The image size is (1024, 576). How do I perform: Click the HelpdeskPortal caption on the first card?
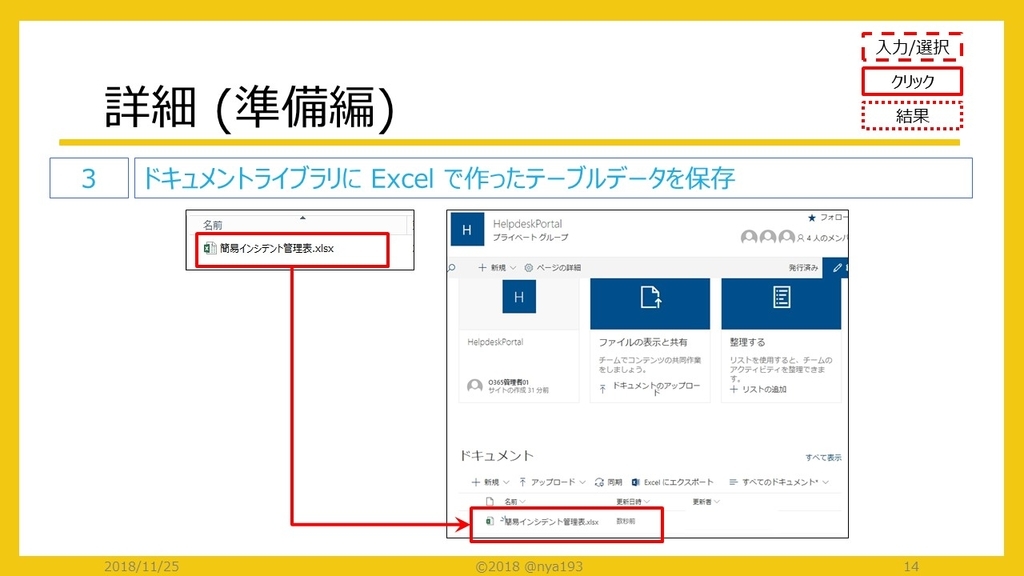click(495, 342)
